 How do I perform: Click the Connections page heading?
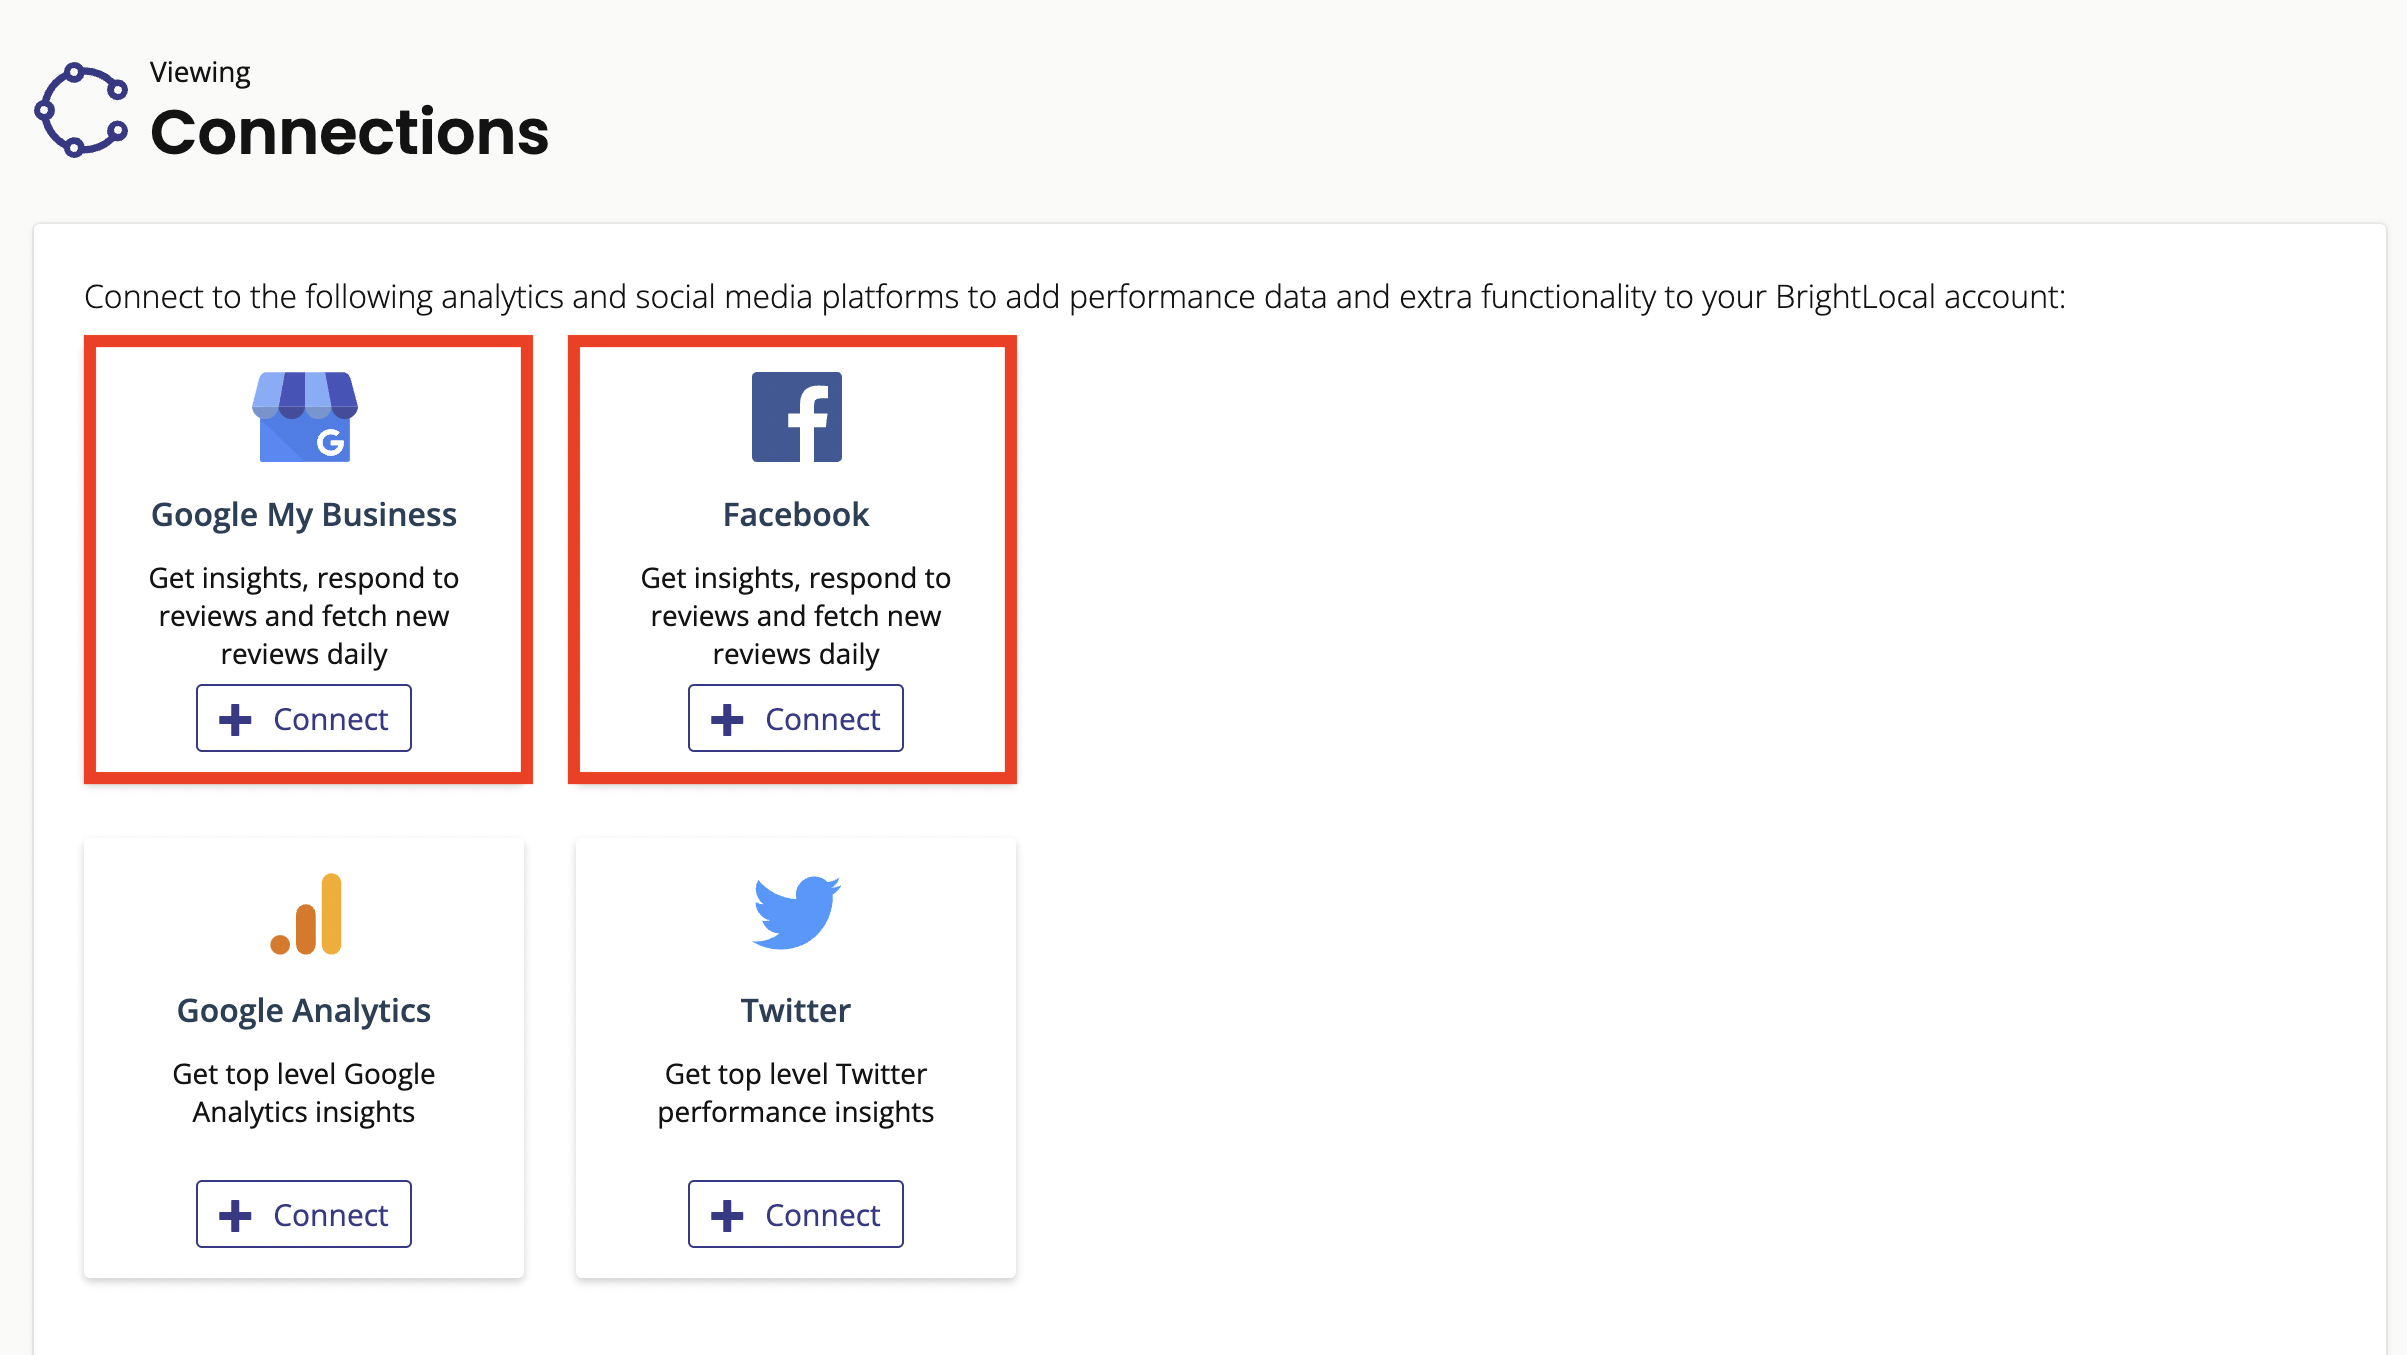click(x=350, y=132)
